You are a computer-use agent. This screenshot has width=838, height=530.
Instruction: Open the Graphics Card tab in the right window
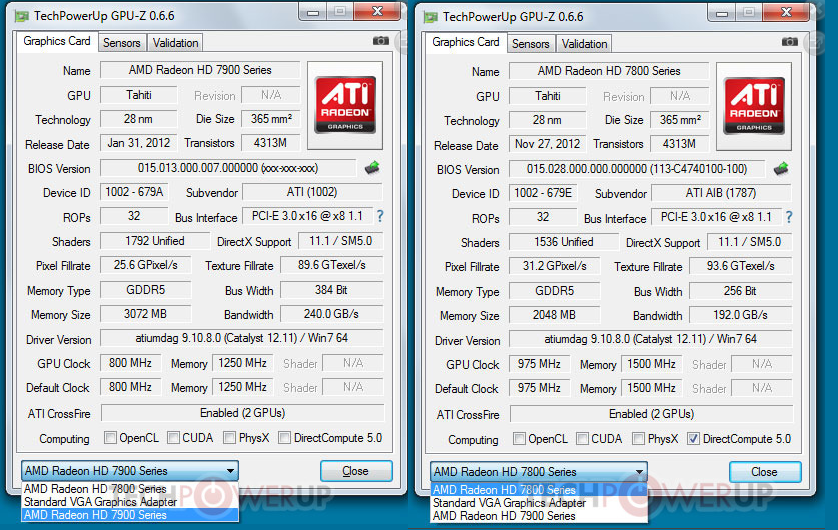(x=465, y=42)
